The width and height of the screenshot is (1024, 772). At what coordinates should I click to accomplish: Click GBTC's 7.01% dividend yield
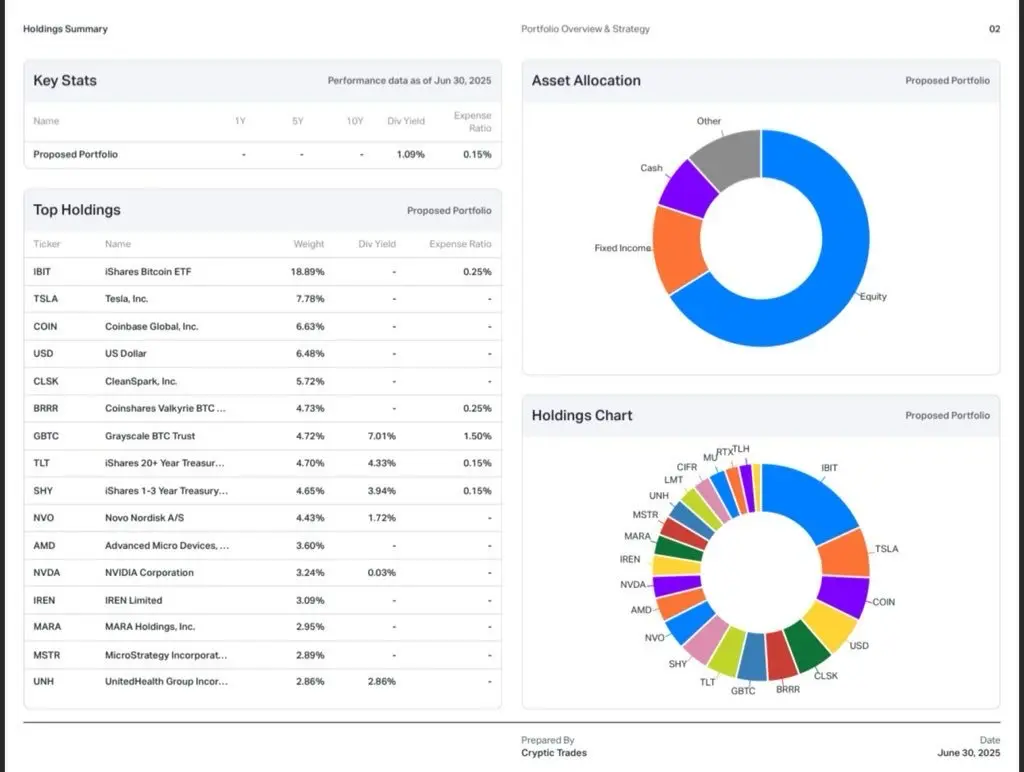381,436
